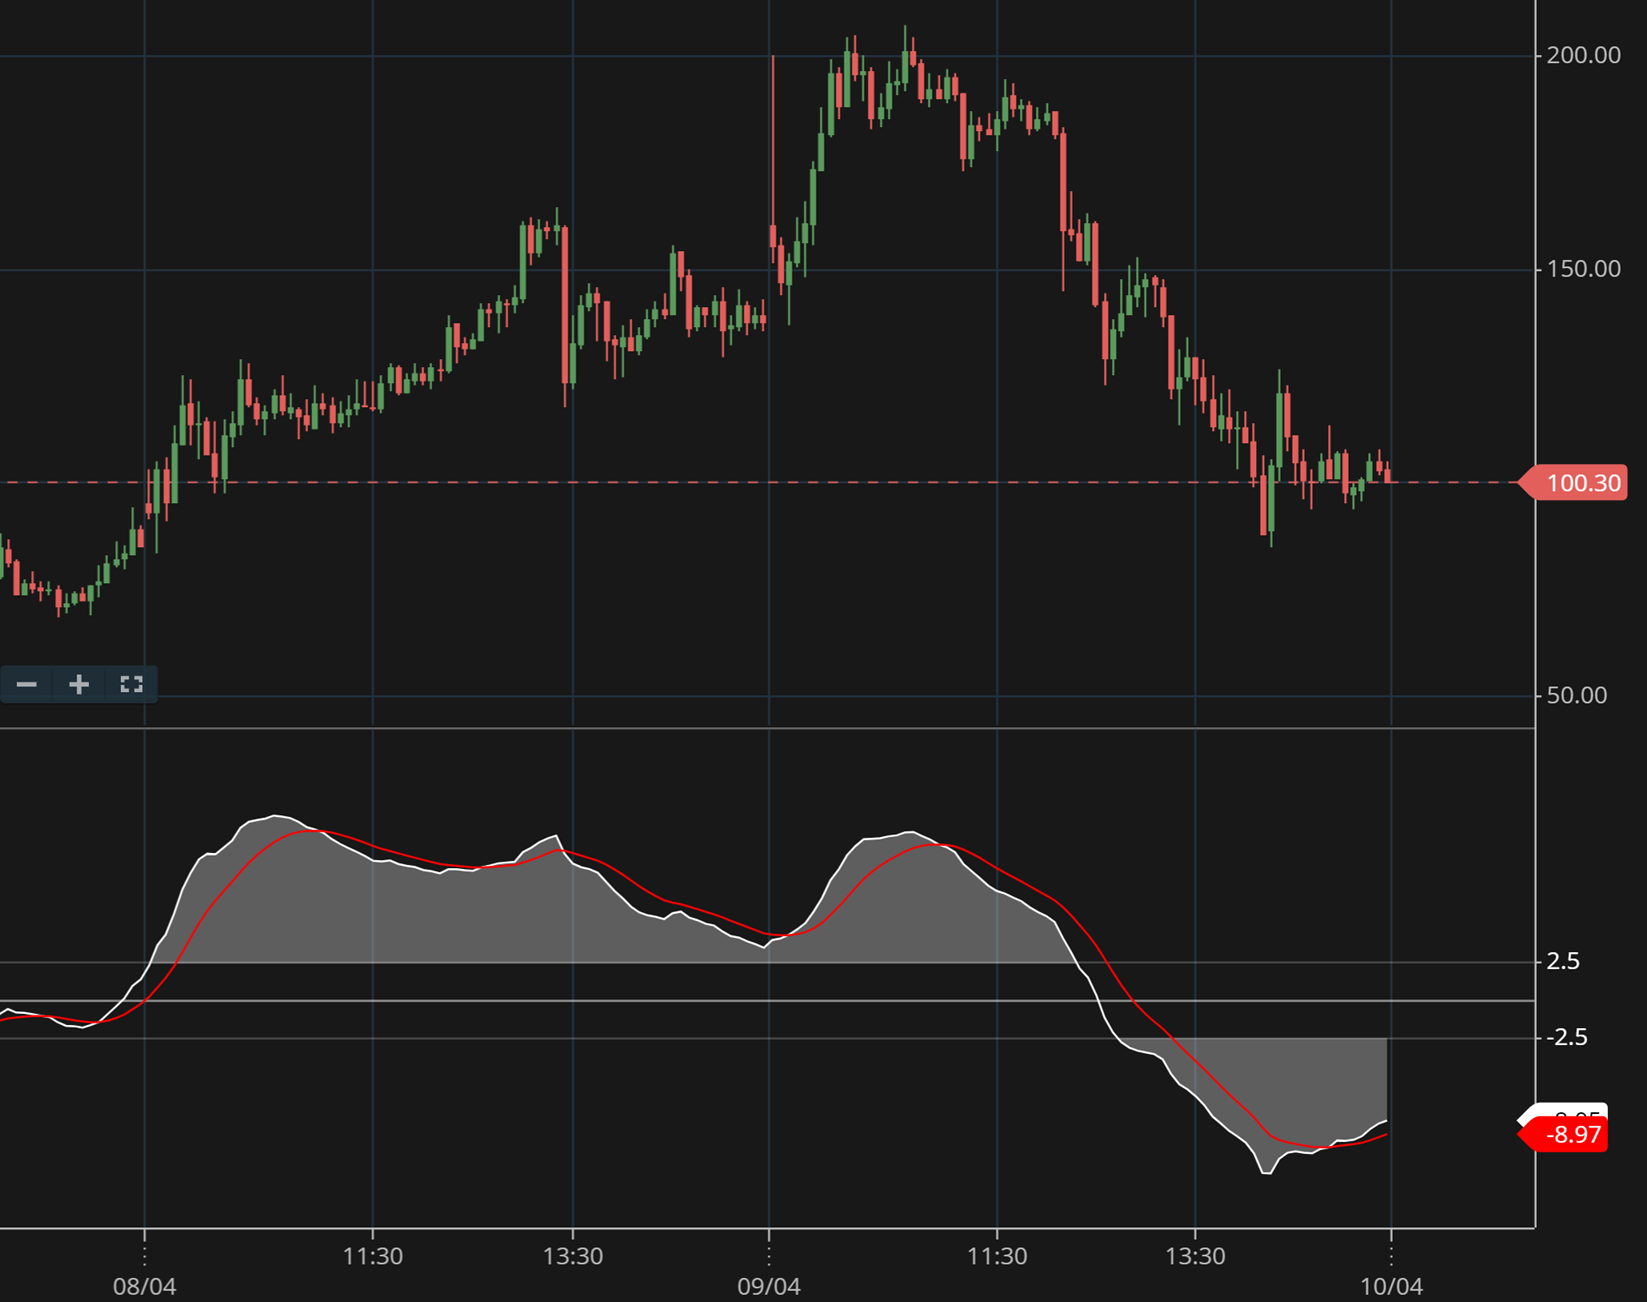Click the red -8.97 indicator tag
The image size is (1647, 1302).
1570,1136
